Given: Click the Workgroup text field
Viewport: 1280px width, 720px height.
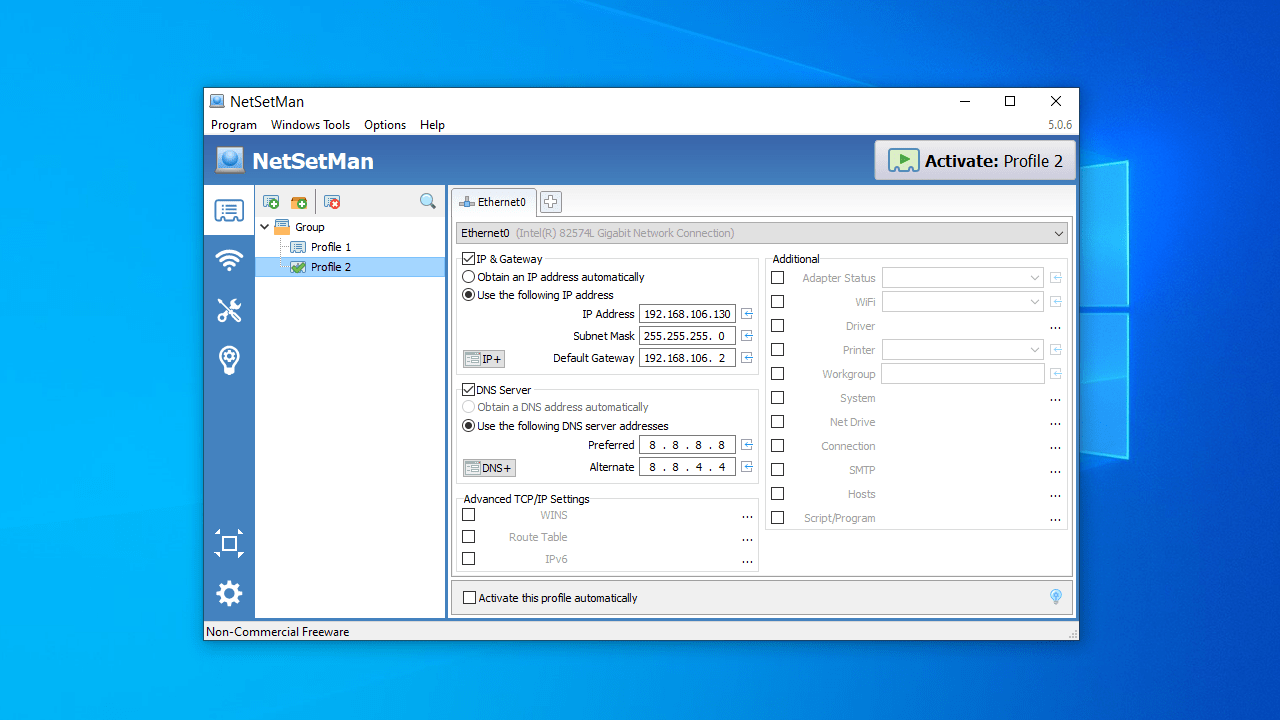Looking at the screenshot, I should [963, 374].
